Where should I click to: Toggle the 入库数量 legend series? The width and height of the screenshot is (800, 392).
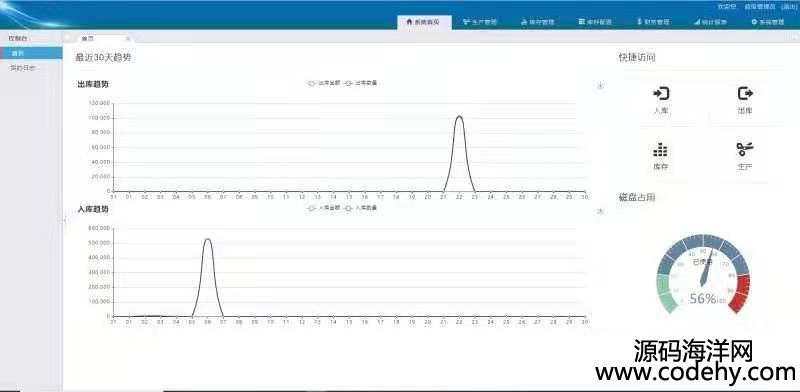click(360, 208)
